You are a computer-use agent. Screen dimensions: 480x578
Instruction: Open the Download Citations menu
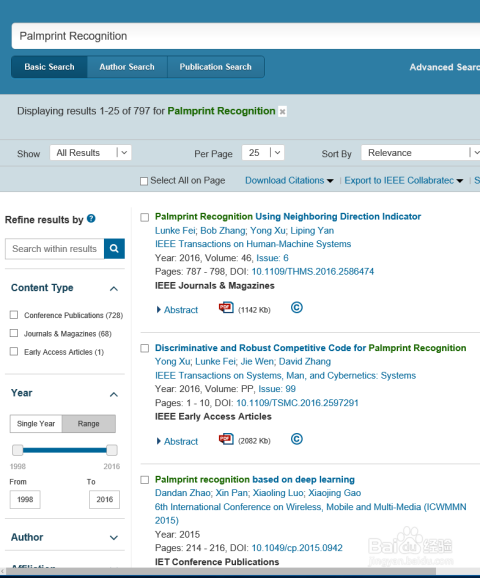[289, 181]
